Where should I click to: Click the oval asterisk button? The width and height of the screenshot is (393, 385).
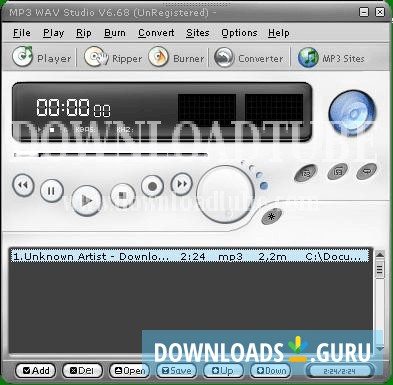[x=271, y=217]
